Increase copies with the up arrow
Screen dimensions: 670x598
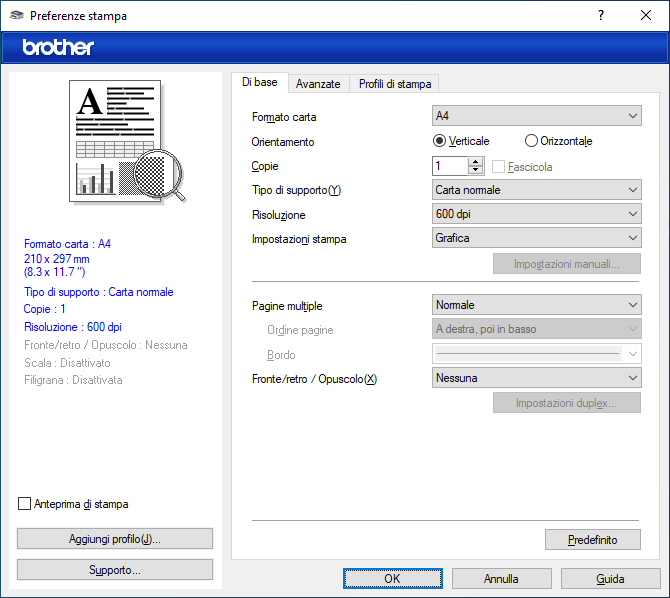(x=475, y=162)
